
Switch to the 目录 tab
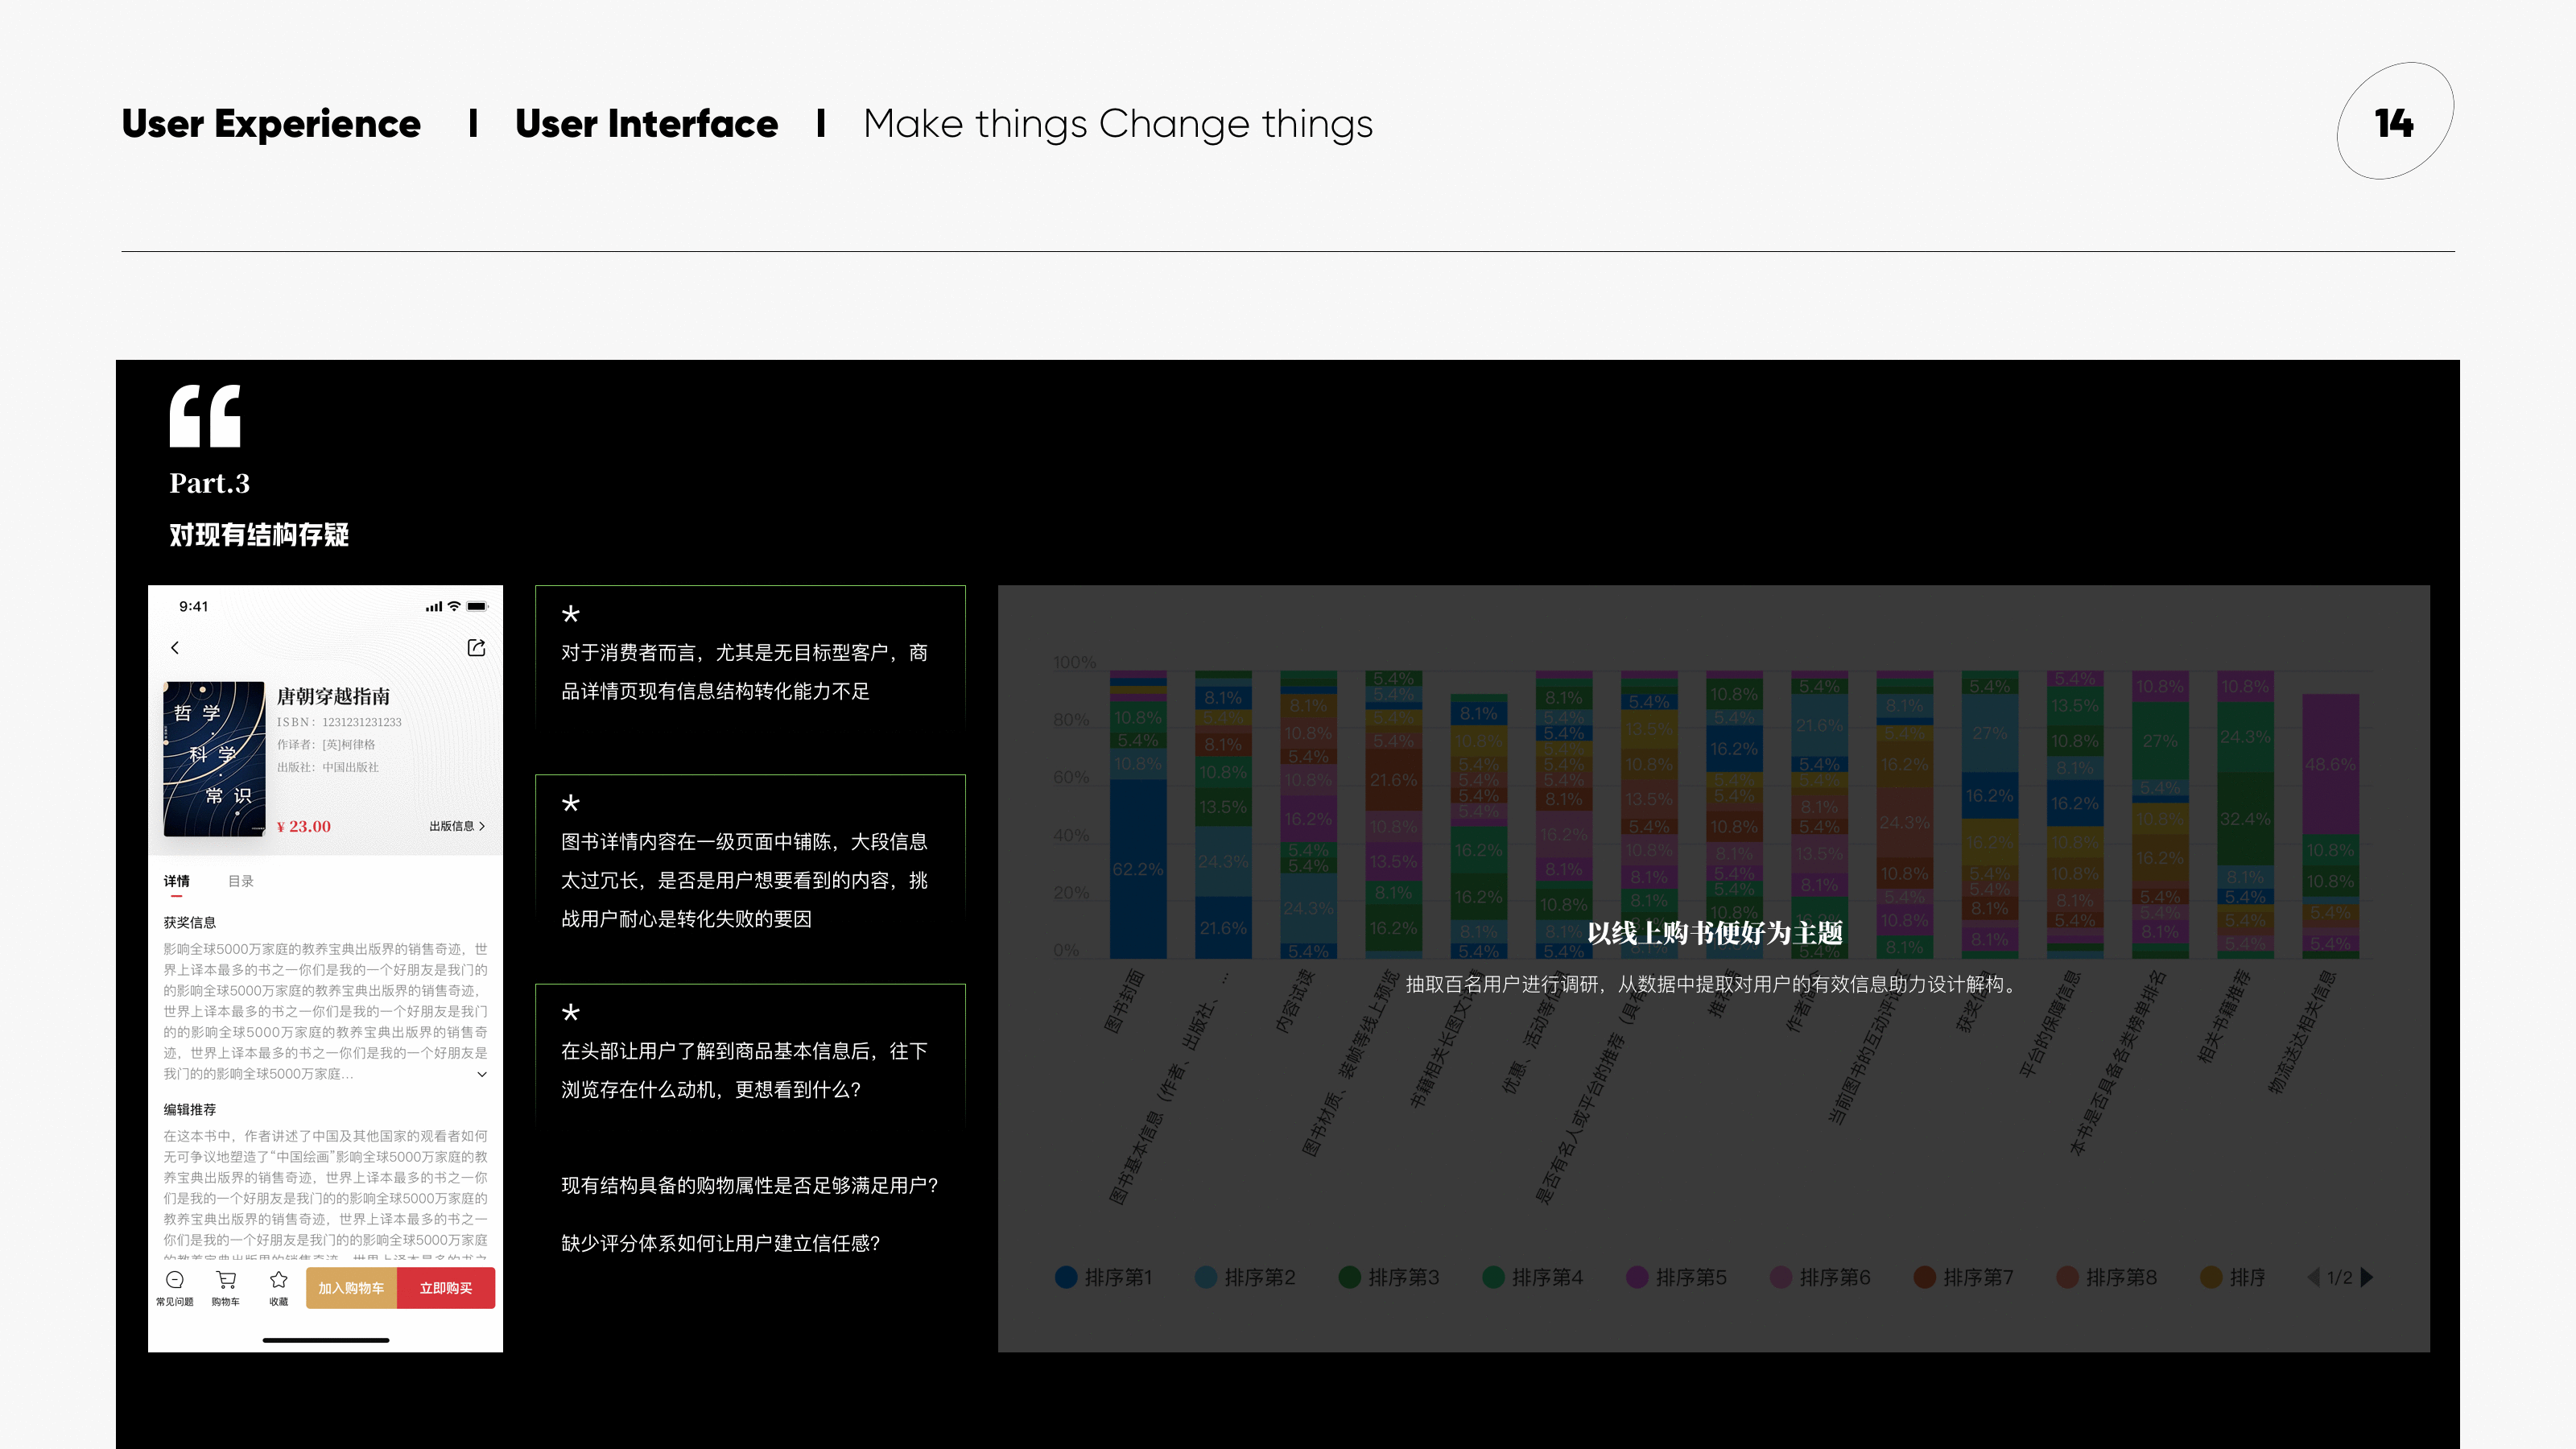click(241, 881)
